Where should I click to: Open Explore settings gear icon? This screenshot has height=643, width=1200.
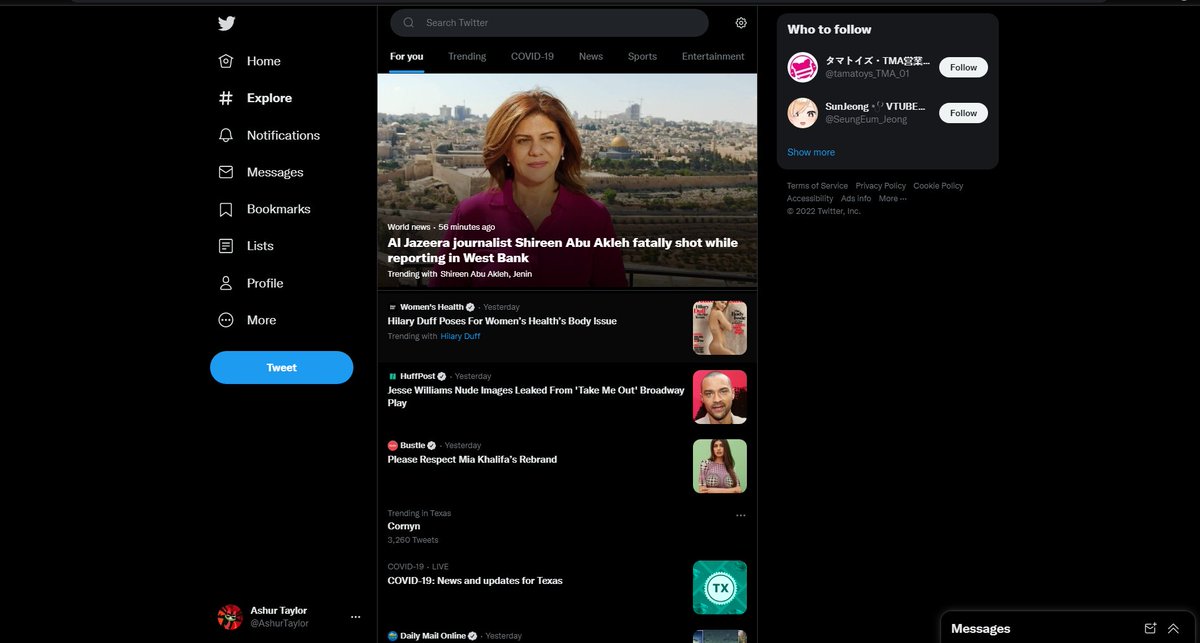(741, 23)
